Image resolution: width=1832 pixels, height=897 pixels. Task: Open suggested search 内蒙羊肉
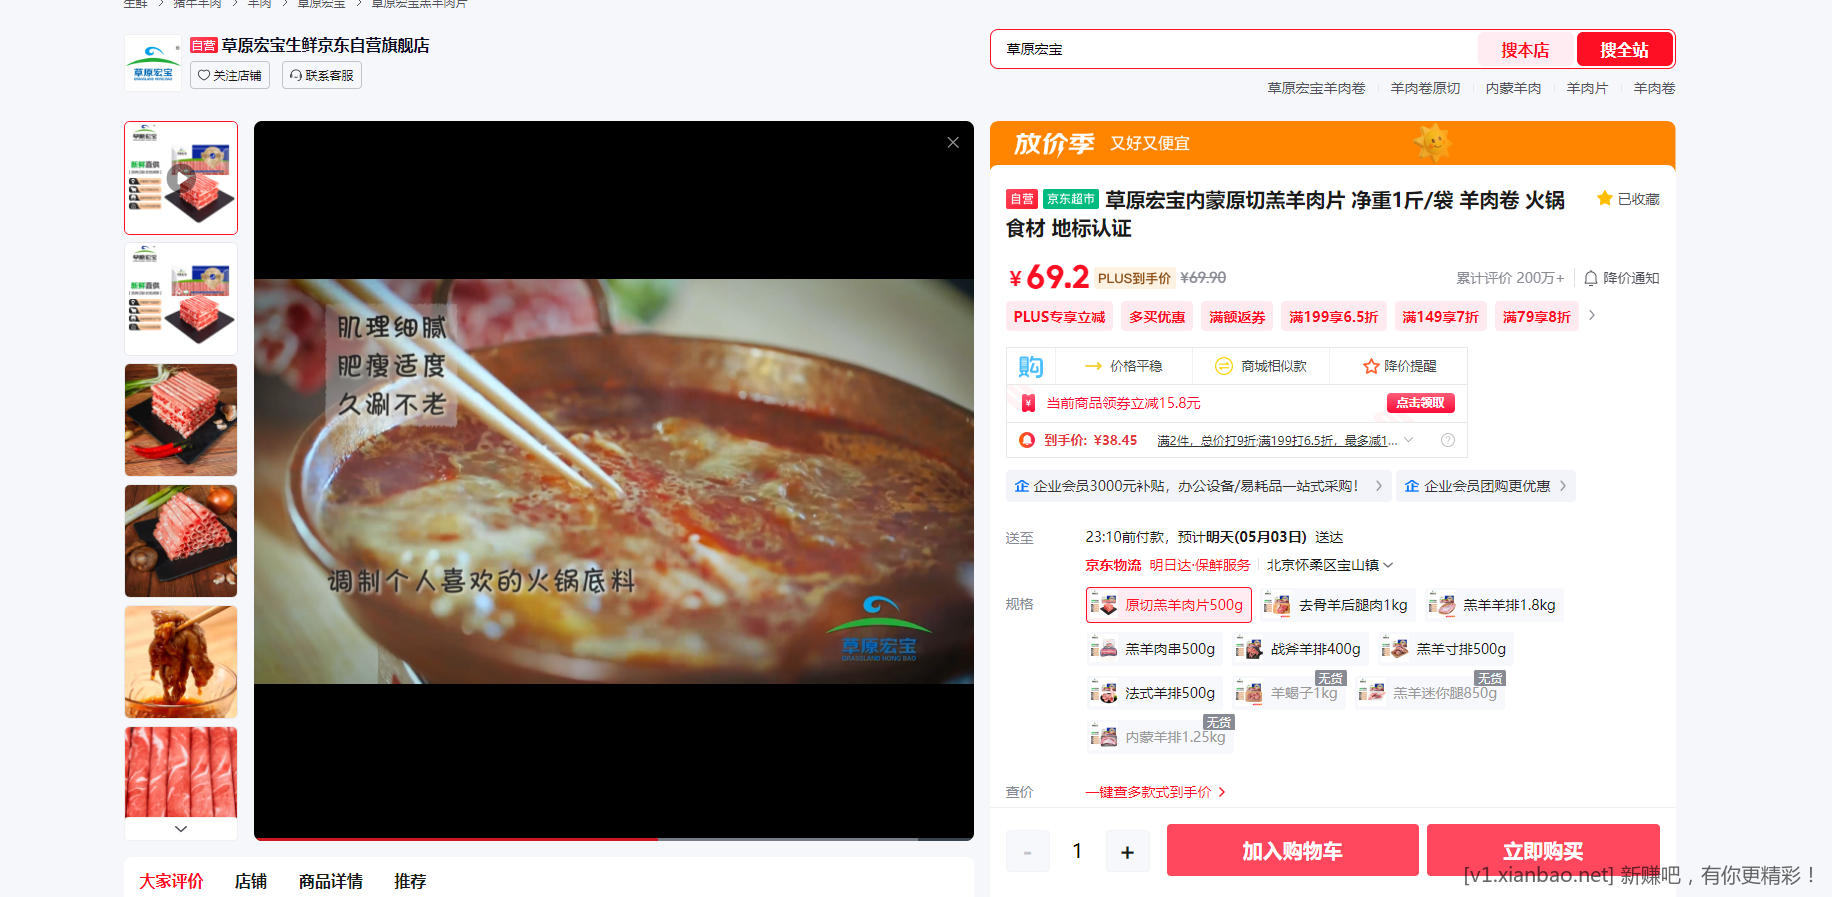tap(1513, 88)
